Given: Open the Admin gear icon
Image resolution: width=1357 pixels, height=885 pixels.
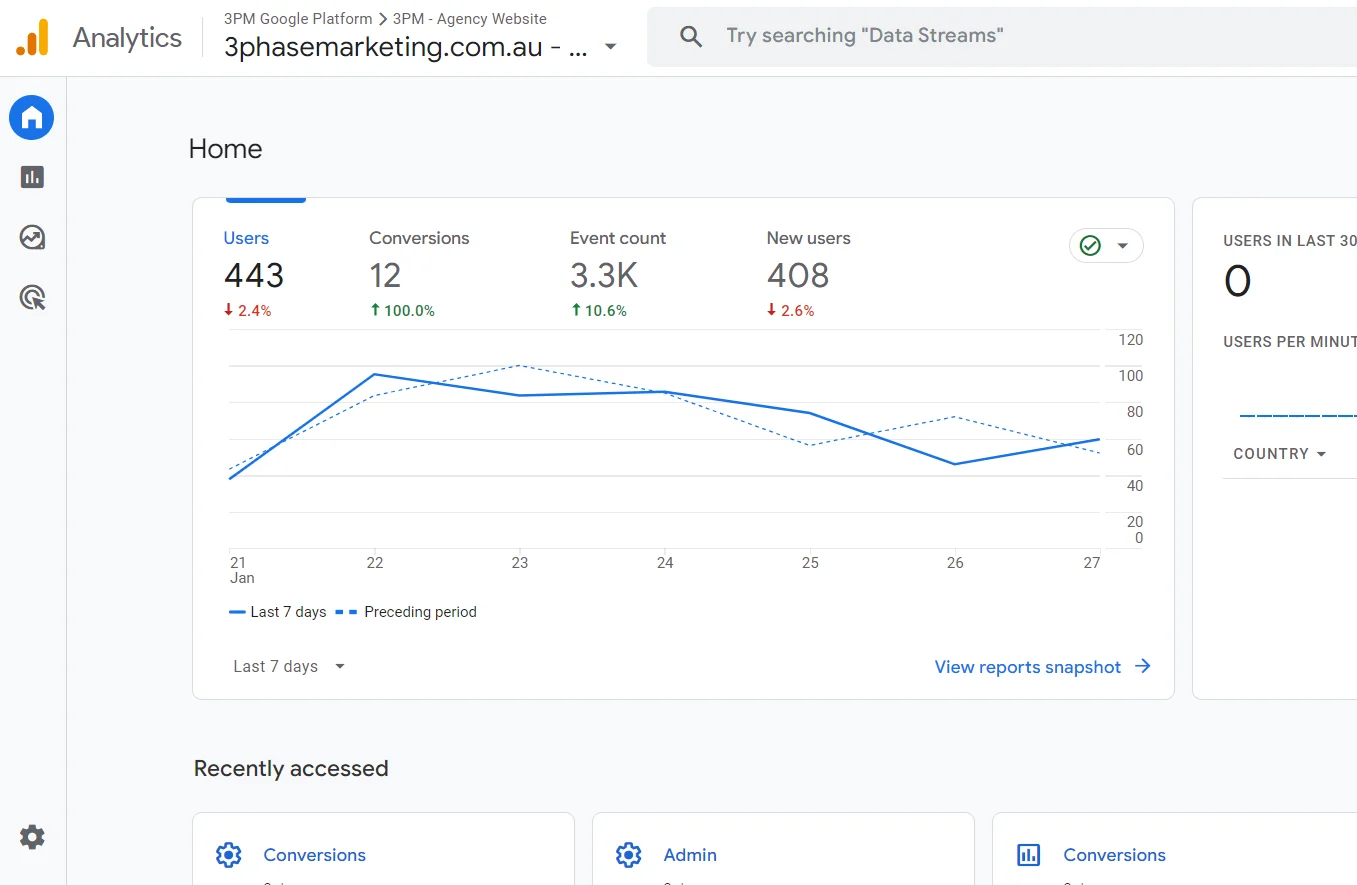Looking at the screenshot, I should coord(32,837).
